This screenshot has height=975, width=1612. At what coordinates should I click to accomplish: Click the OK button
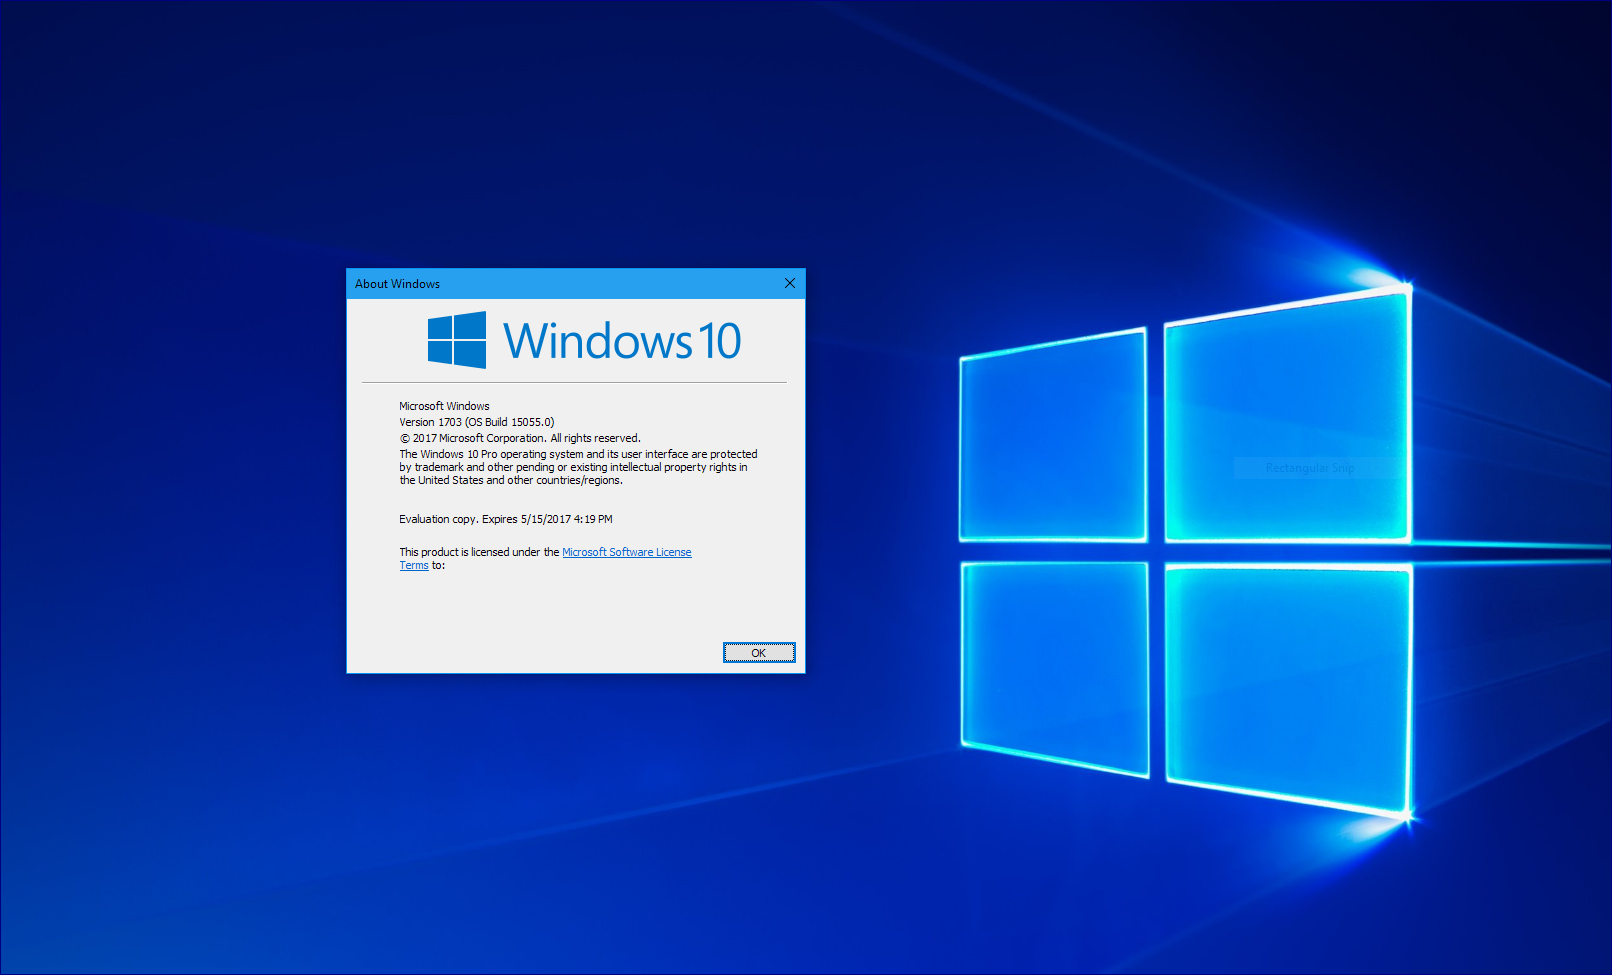(x=759, y=653)
